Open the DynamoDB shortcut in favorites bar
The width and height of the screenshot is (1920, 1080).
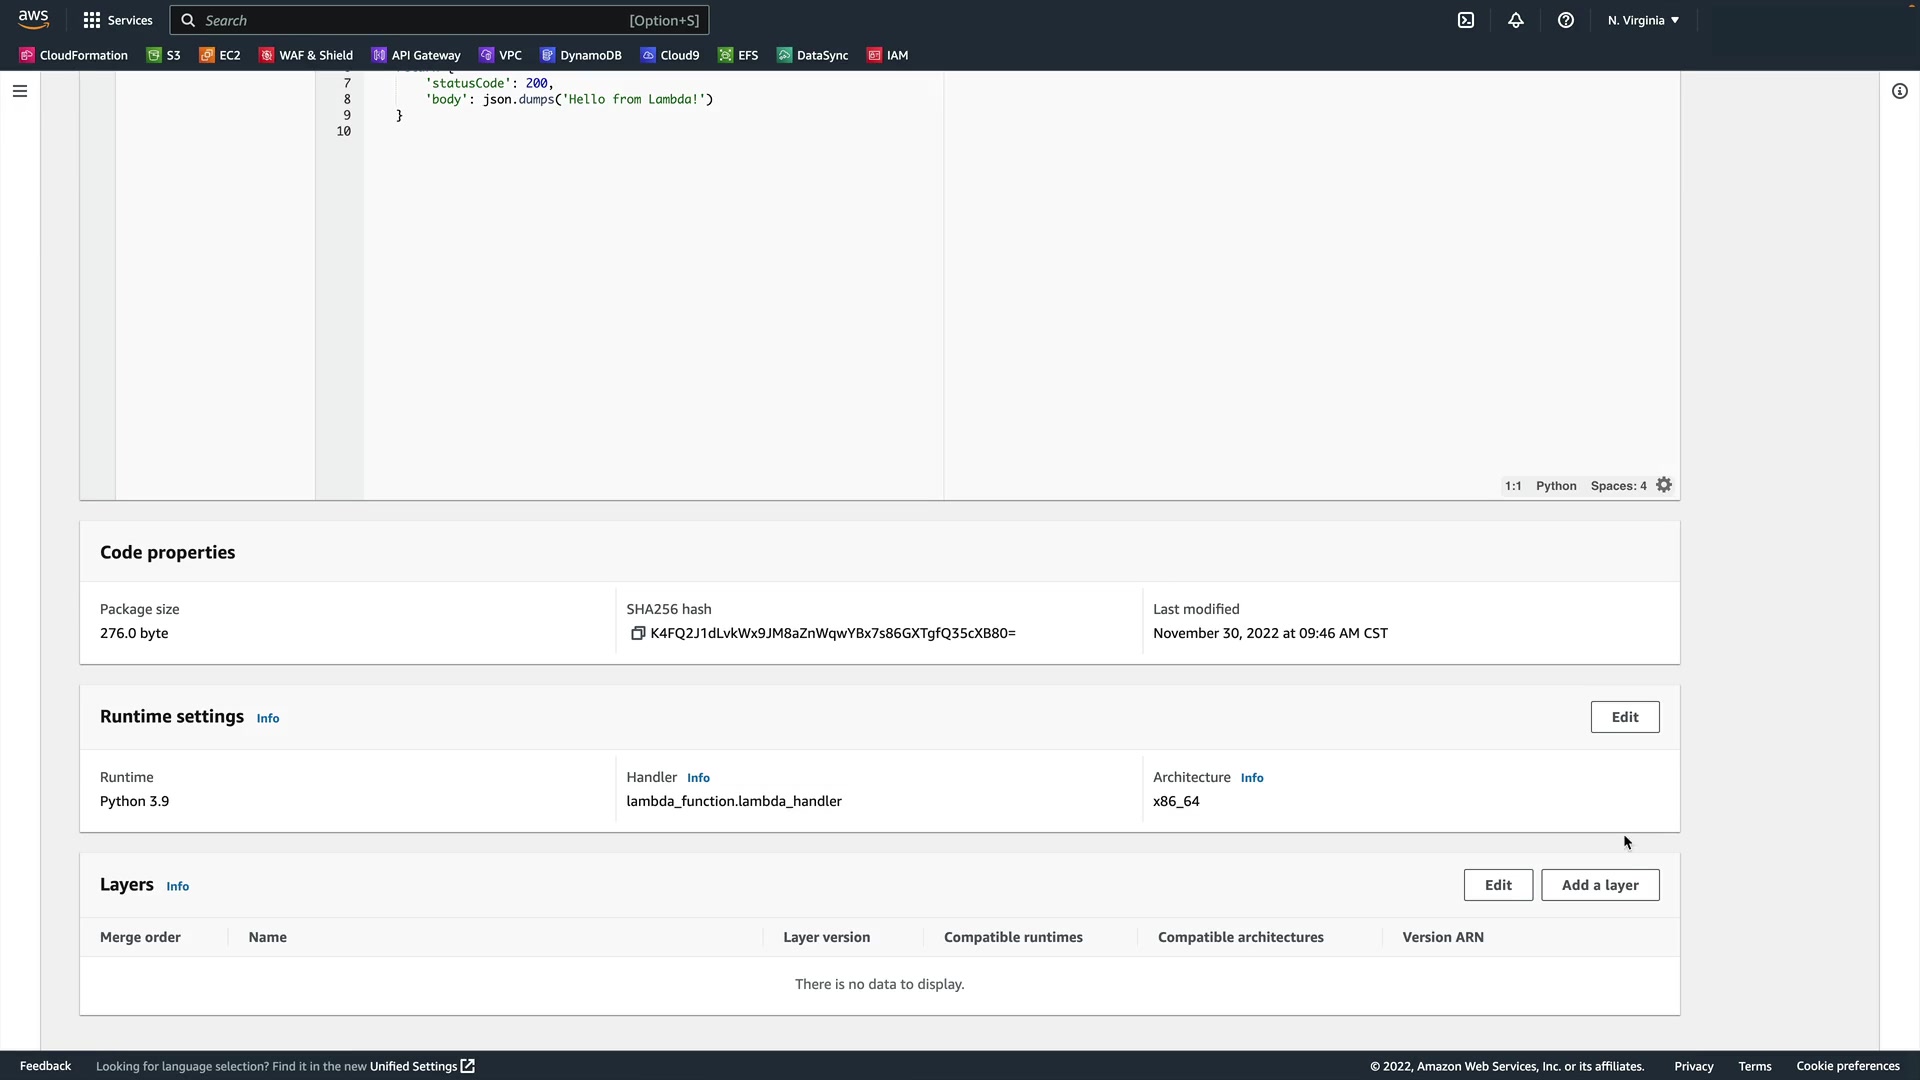pos(581,55)
